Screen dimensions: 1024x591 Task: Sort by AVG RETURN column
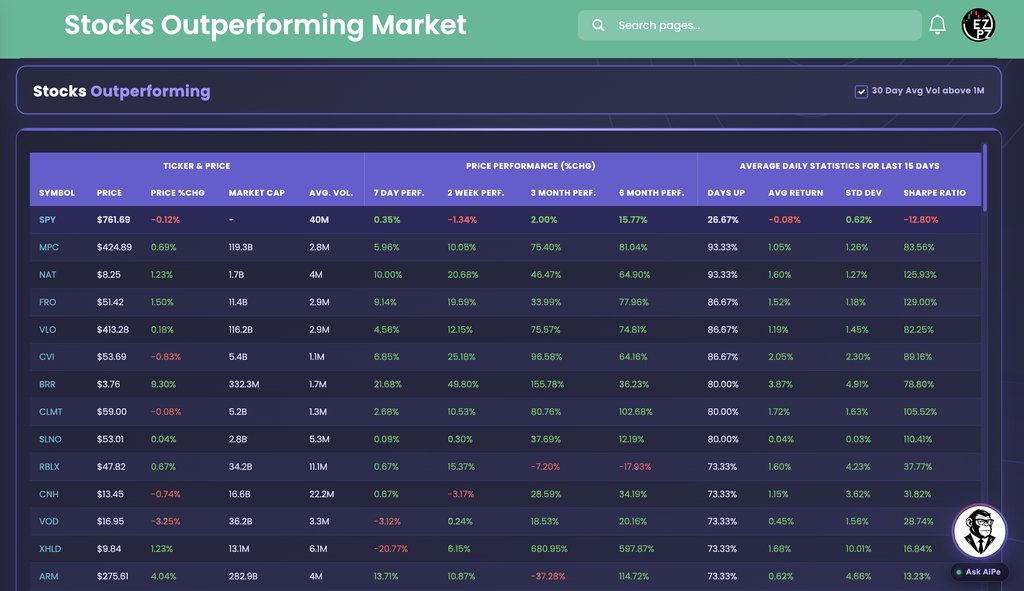click(795, 193)
